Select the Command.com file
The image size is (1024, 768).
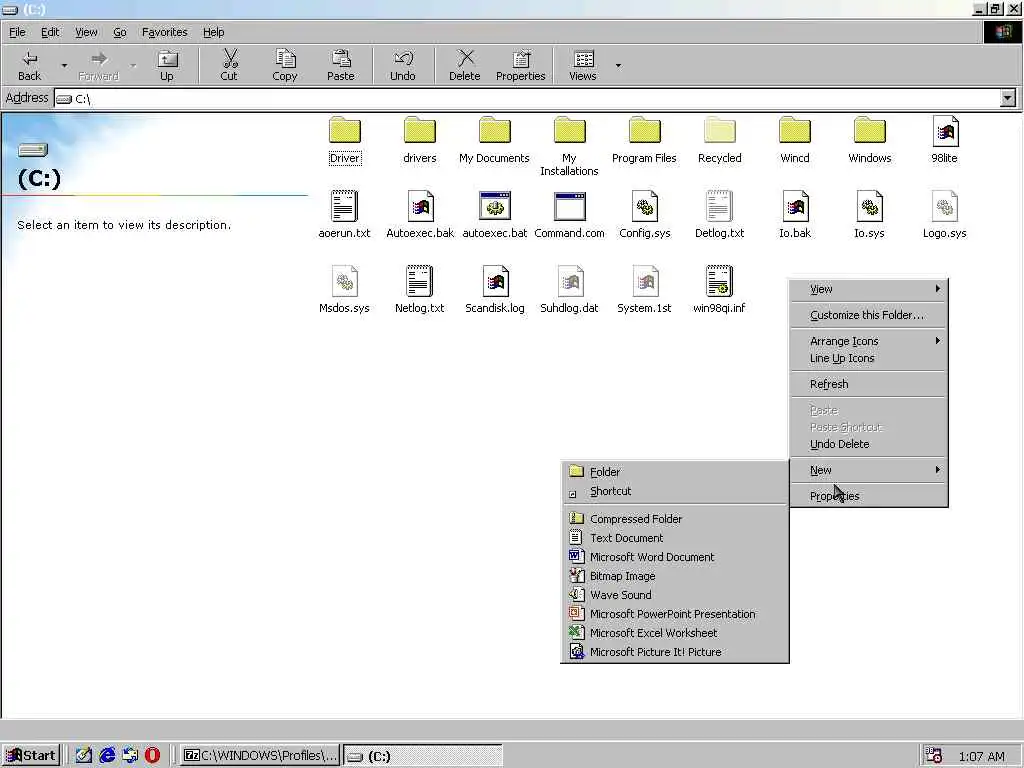pyautogui.click(x=569, y=215)
